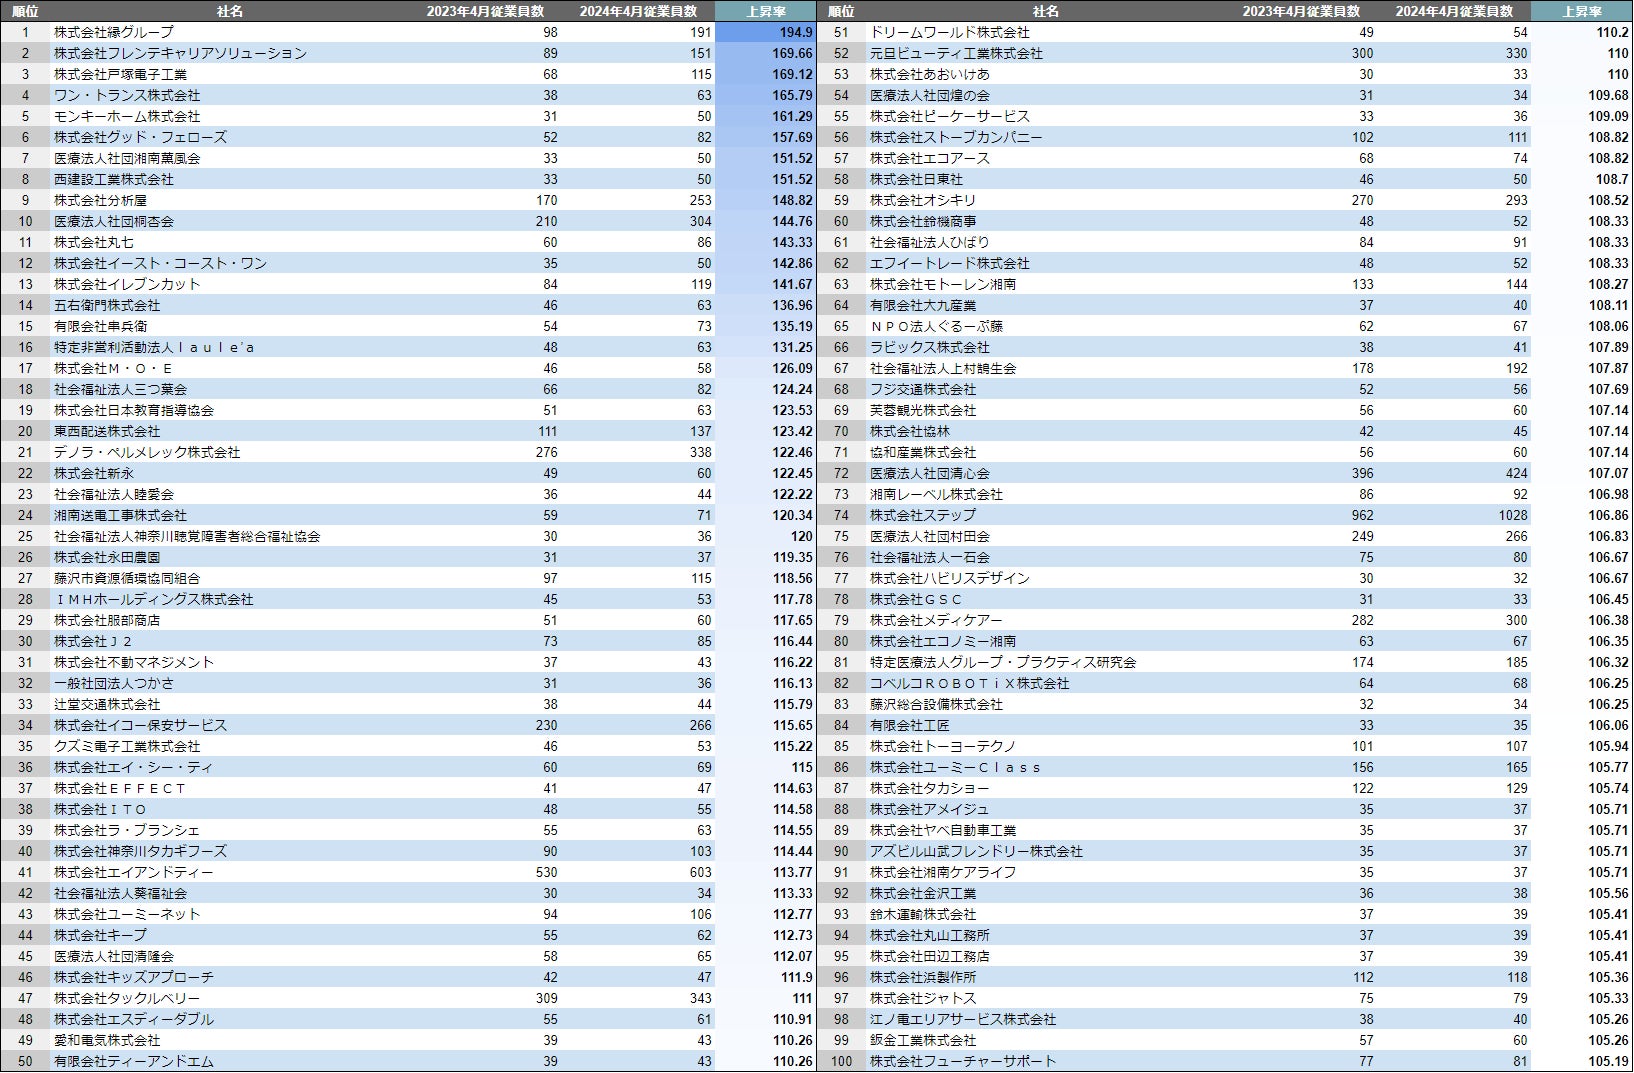
Task: Click on フジ交通株式会社
Action: (923, 389)
